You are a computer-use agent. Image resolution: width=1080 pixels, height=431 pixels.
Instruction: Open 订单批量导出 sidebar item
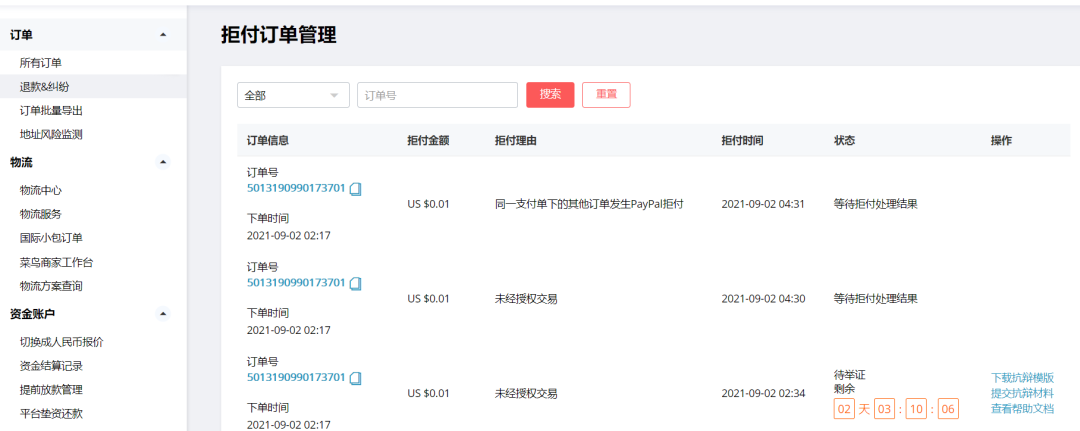tap(52, 111)
